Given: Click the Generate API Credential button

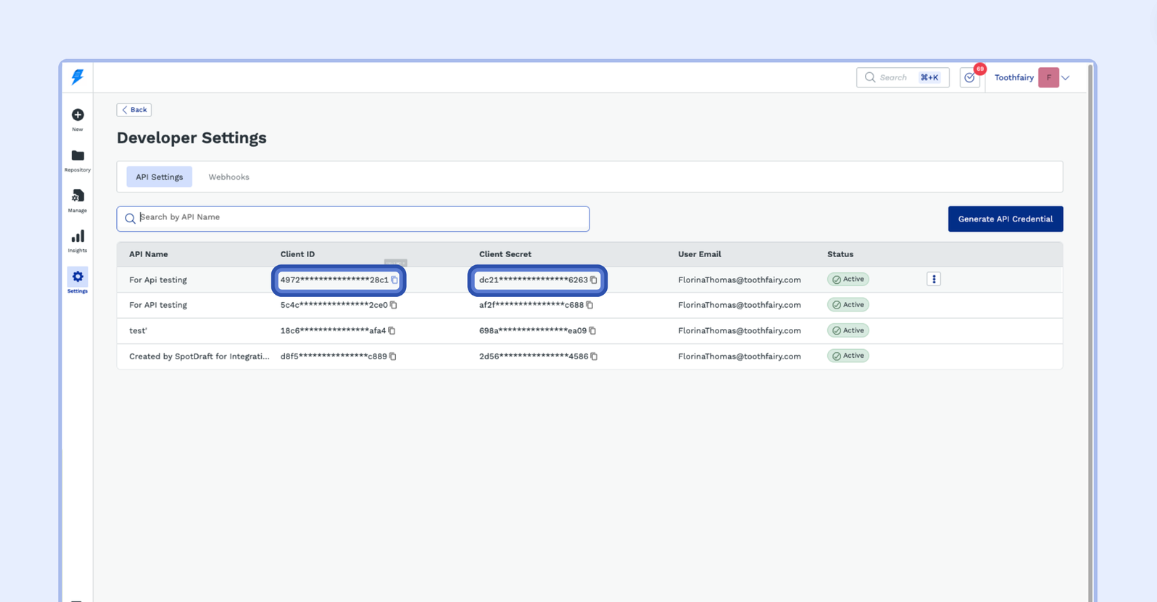Looking at the screenshot, I should [1005, 219].
